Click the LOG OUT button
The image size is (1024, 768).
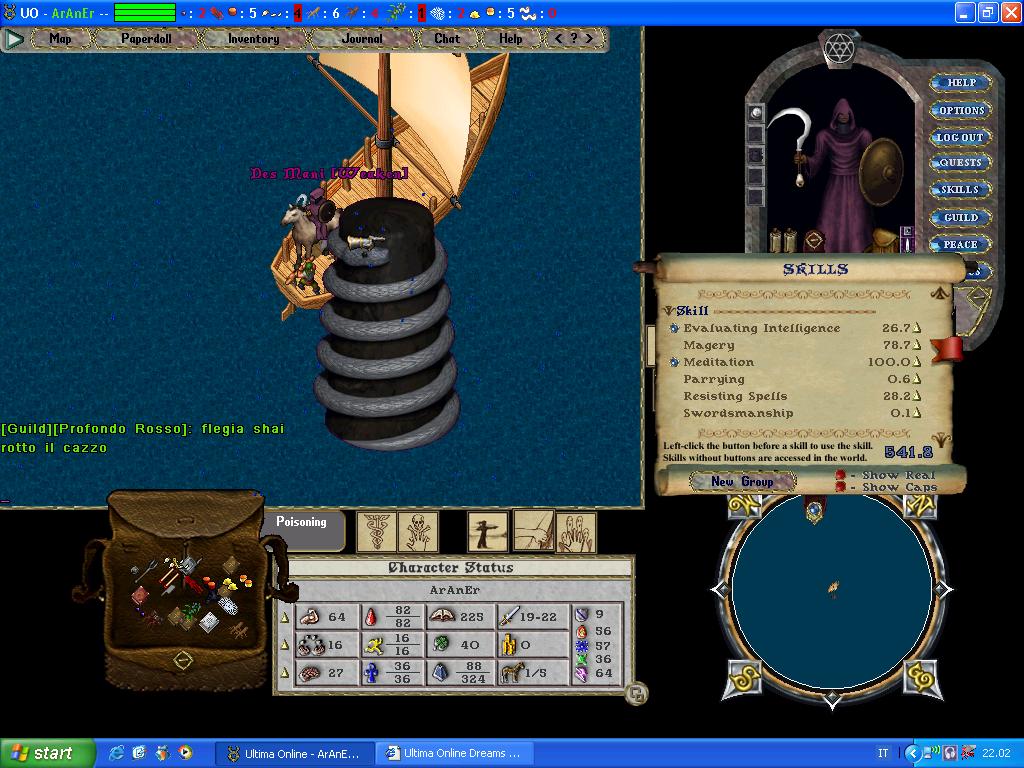click(961, 137)
